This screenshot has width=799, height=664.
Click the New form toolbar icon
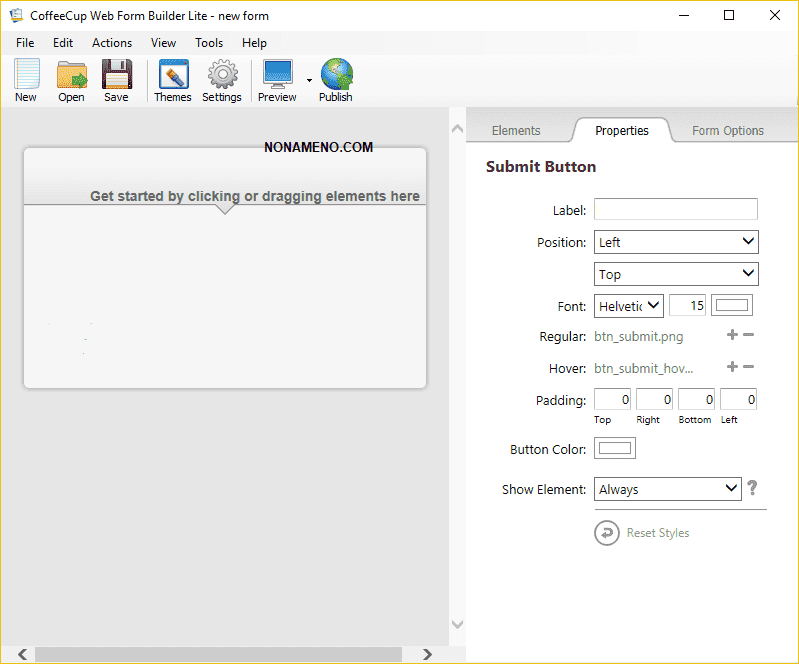(26, 79)
